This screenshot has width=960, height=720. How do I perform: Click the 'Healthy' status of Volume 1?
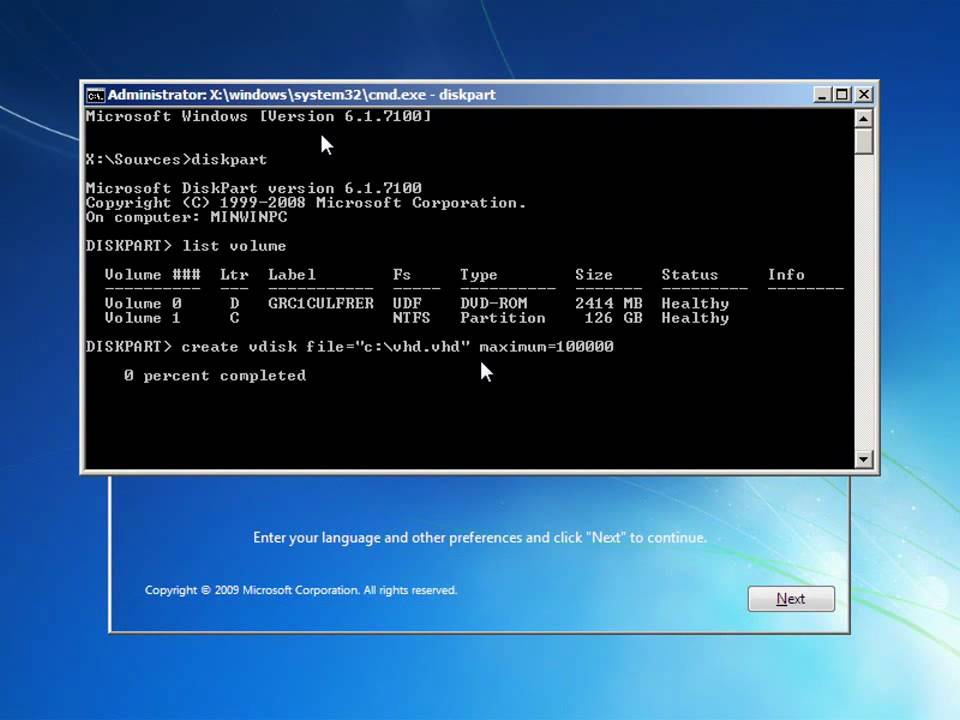click(695, 318)
